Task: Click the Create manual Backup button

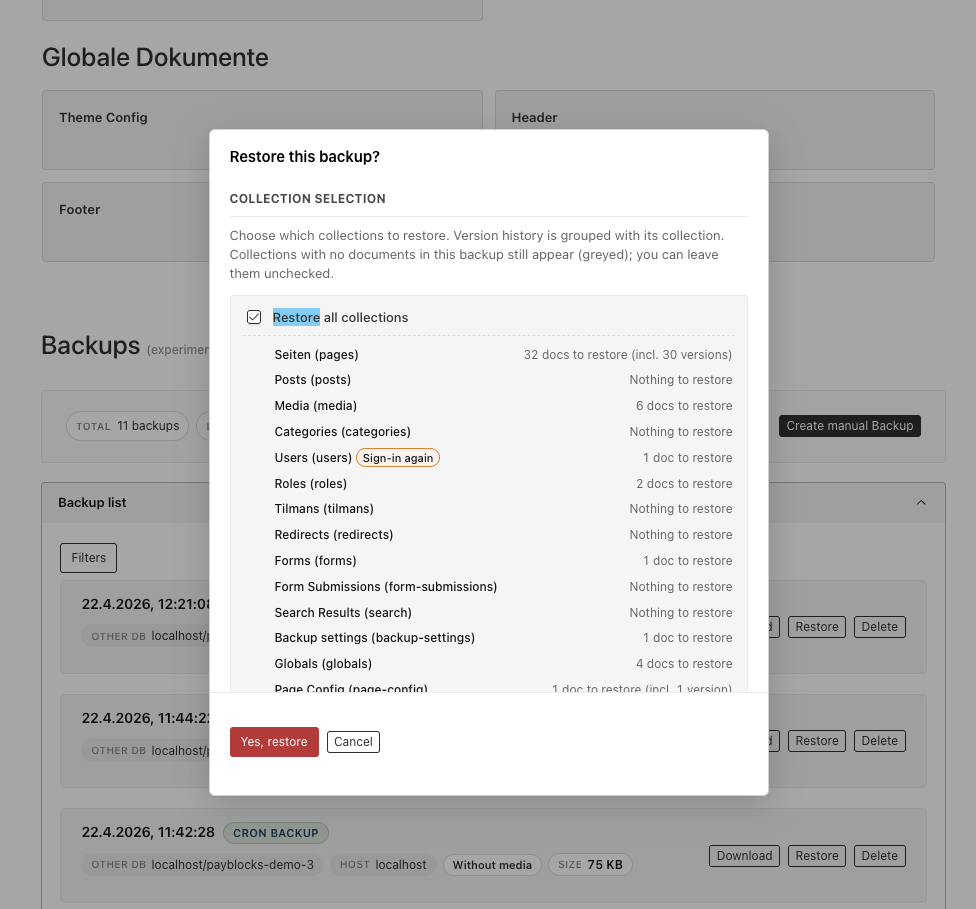Action: [850, 426]
